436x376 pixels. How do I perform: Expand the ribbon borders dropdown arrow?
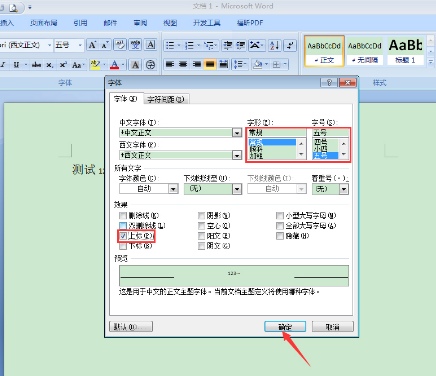[285, 64]
